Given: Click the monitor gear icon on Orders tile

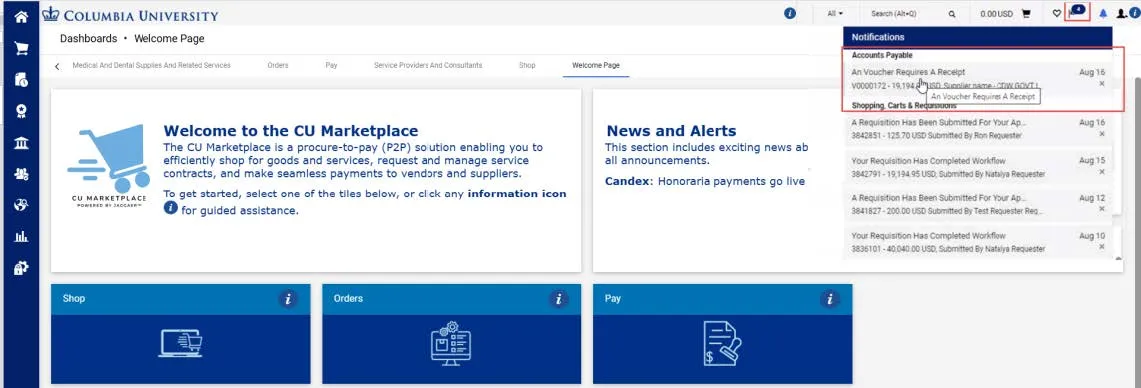Looking at the screenshot, I should (x=451, y=344).
